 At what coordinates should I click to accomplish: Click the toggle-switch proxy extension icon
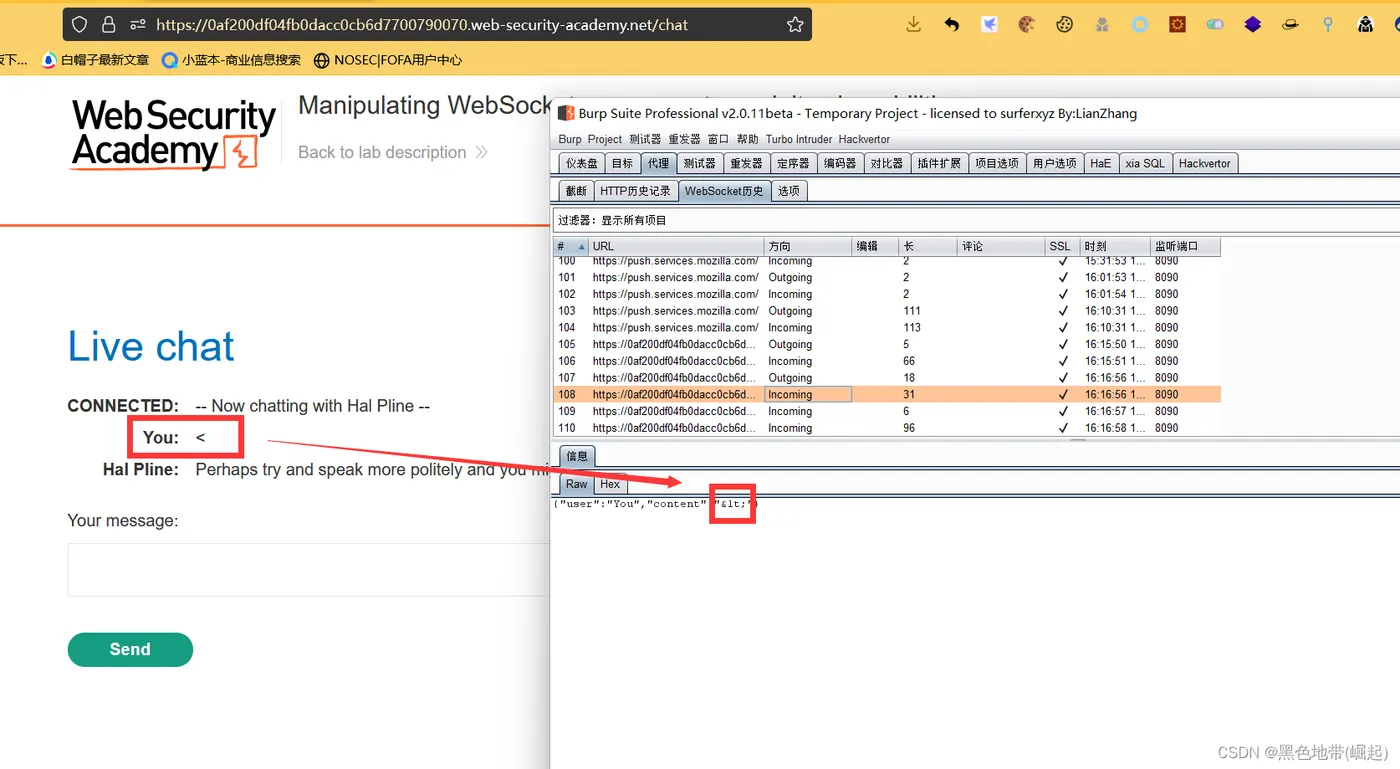pos(1215,25)
